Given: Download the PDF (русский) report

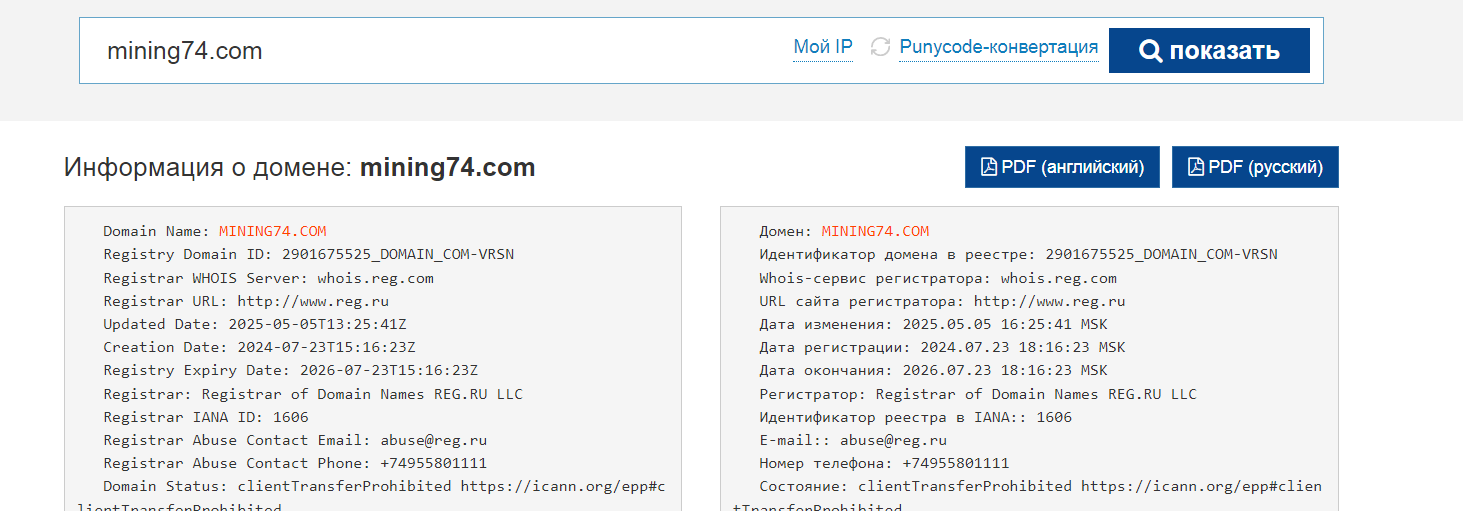Looking at the screenshot, I should click(1255, 167).
